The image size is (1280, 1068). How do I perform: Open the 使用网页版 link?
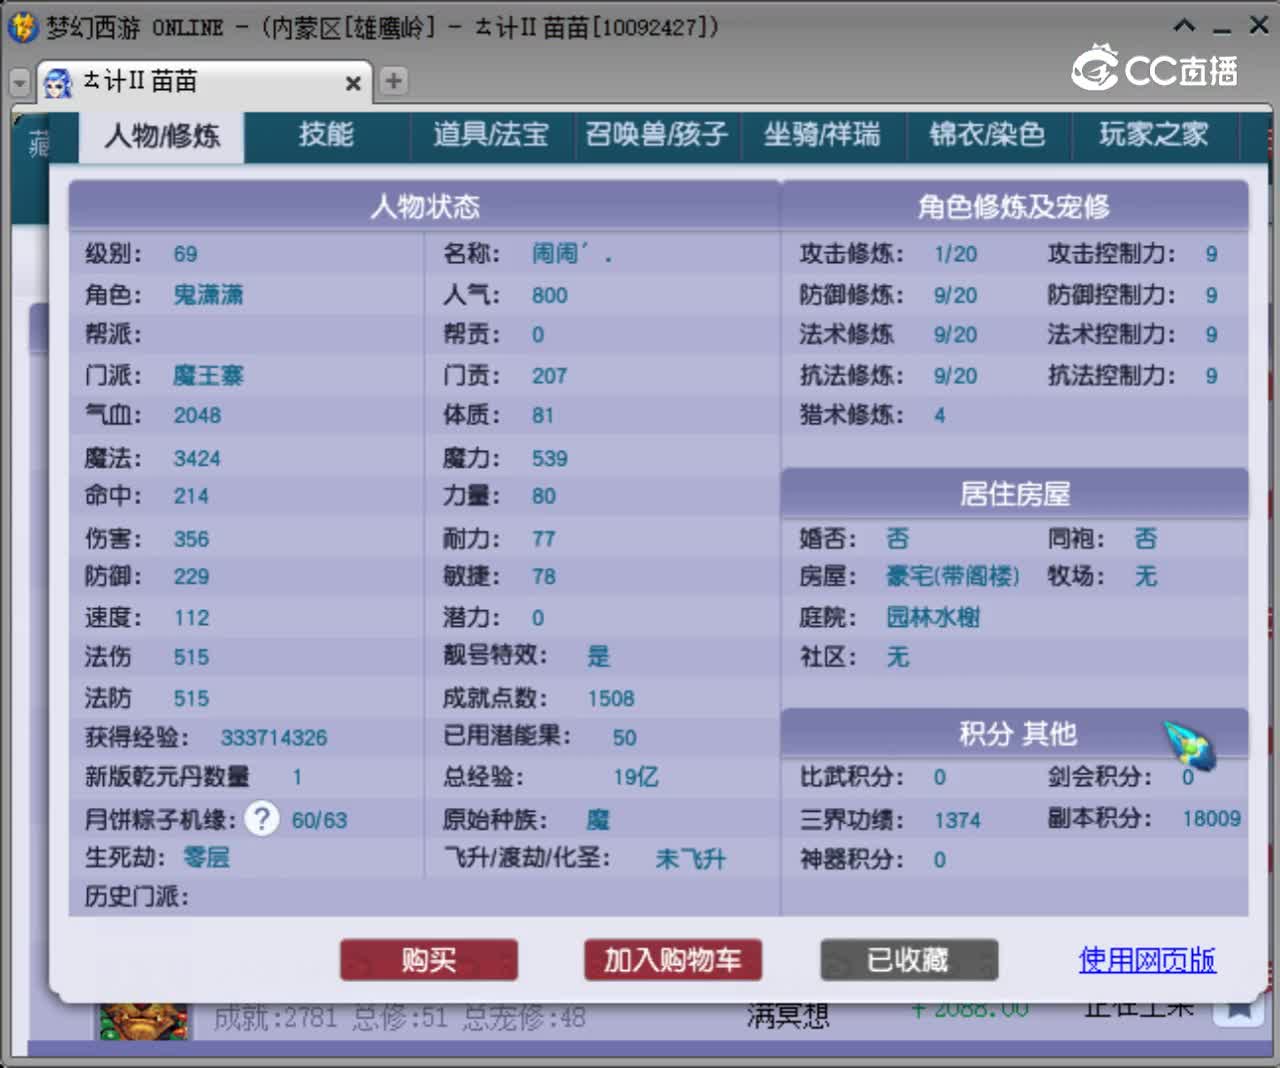click(1147, 960)
